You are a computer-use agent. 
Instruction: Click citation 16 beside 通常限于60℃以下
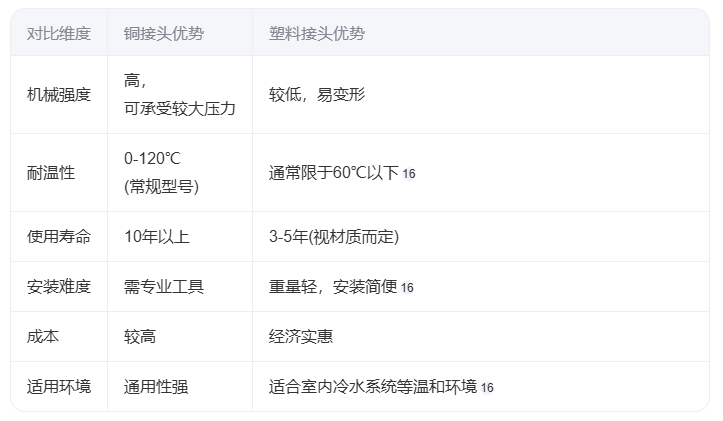point(408,174)
